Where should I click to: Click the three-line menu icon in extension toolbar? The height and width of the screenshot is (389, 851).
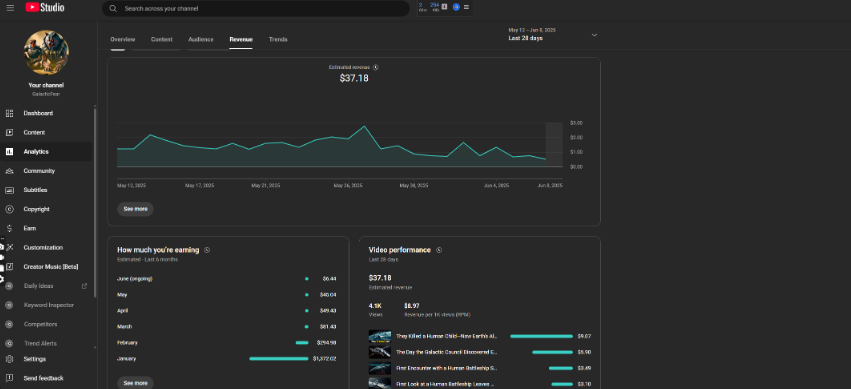[466, 7]
